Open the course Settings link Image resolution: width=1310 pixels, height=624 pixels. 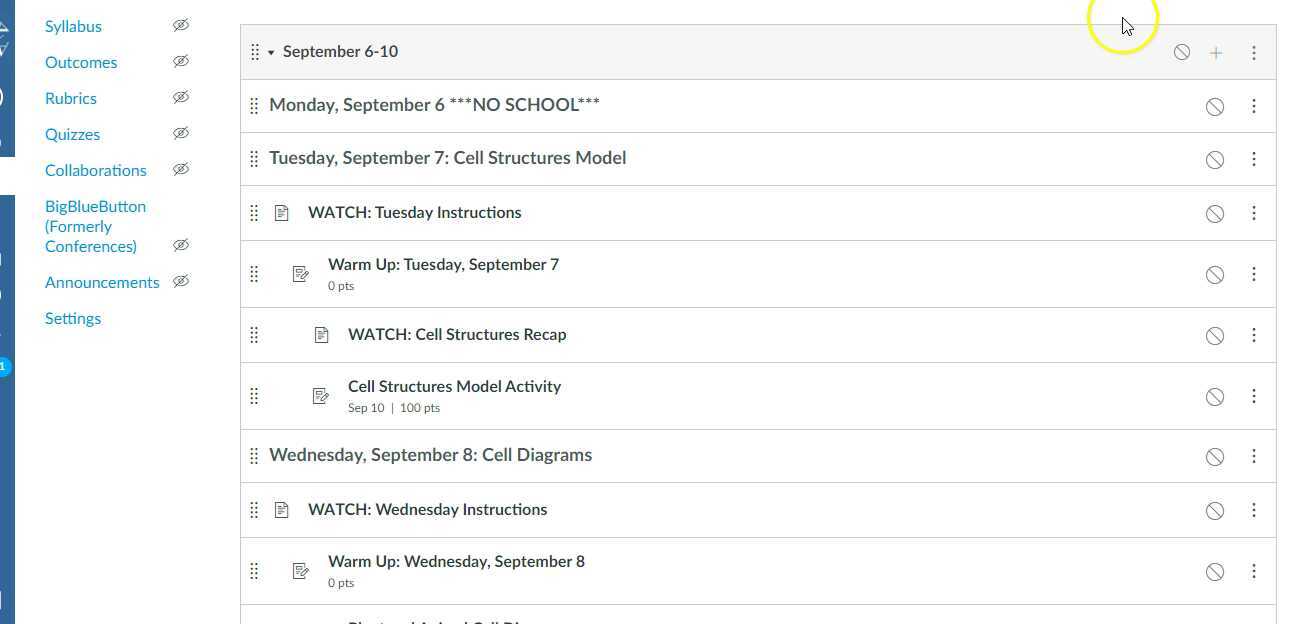[x=73, y=318]
